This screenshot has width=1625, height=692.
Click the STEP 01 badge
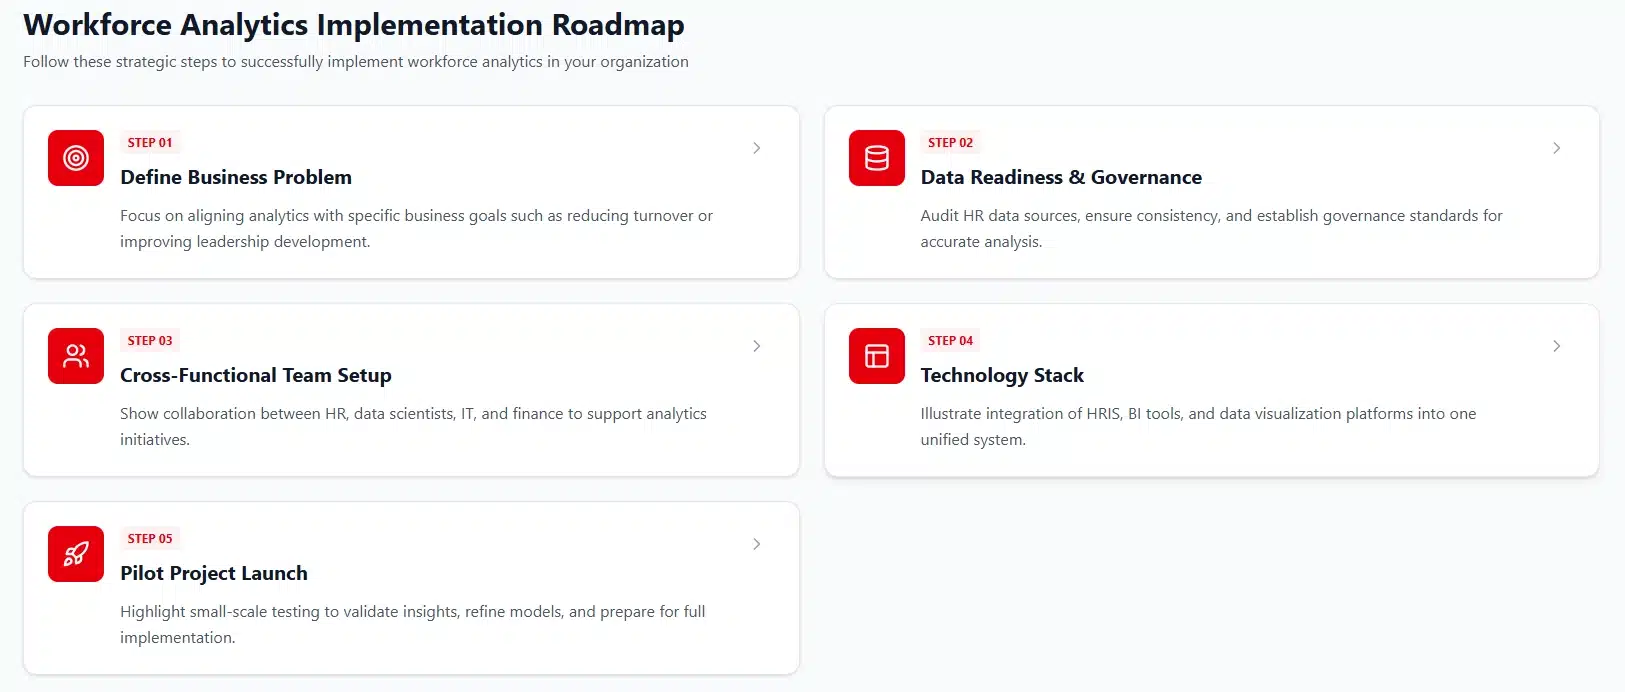pyautogui.click(x=149, y=142)
